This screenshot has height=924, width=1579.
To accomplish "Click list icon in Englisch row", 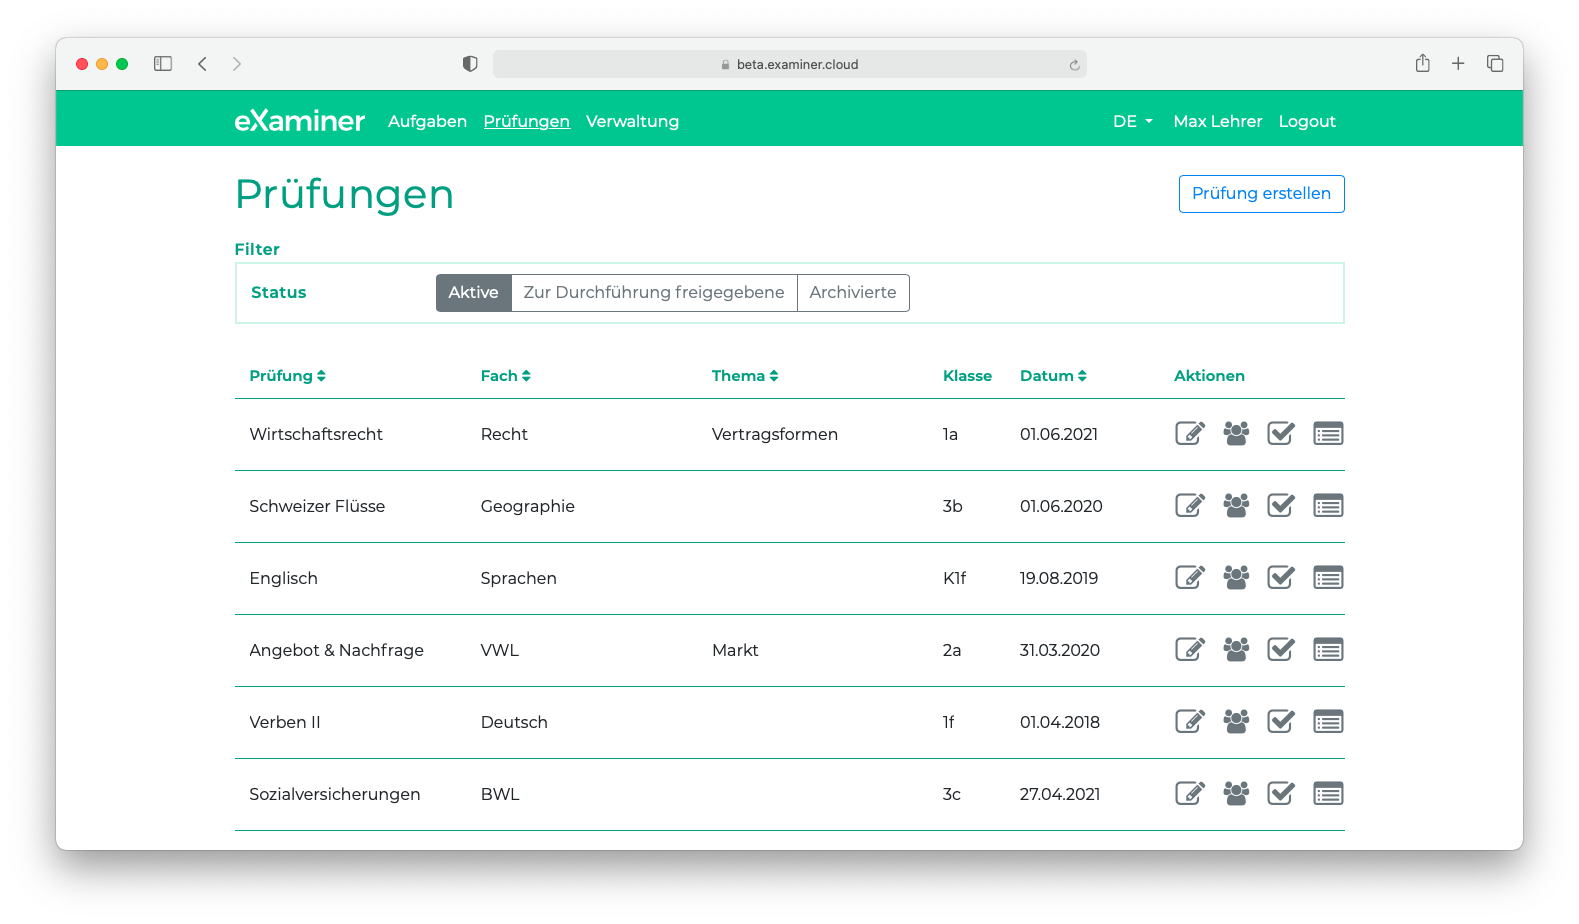I will coord(1328,578).
